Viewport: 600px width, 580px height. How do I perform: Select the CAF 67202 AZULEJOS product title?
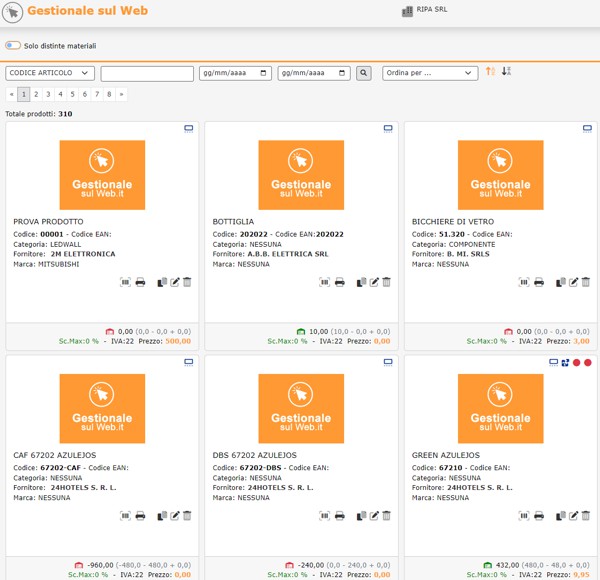(x=55, y=455)
